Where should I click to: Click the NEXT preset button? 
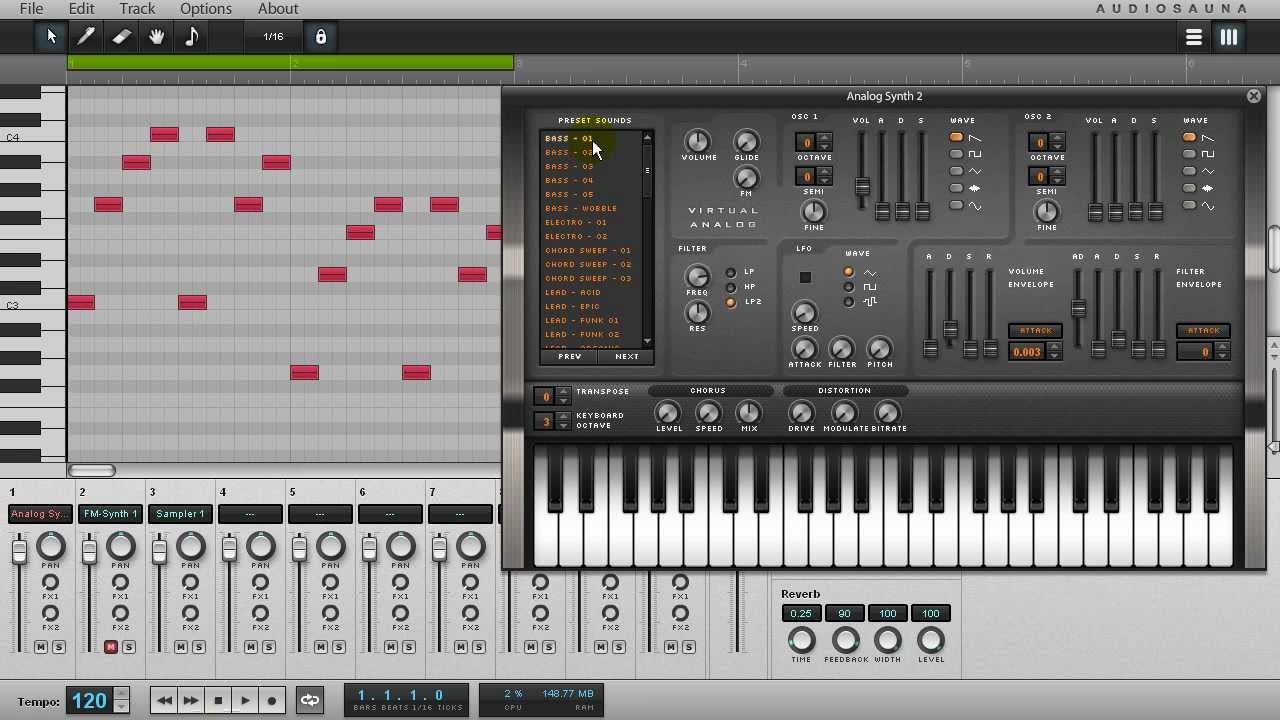(x=626, y=356)
